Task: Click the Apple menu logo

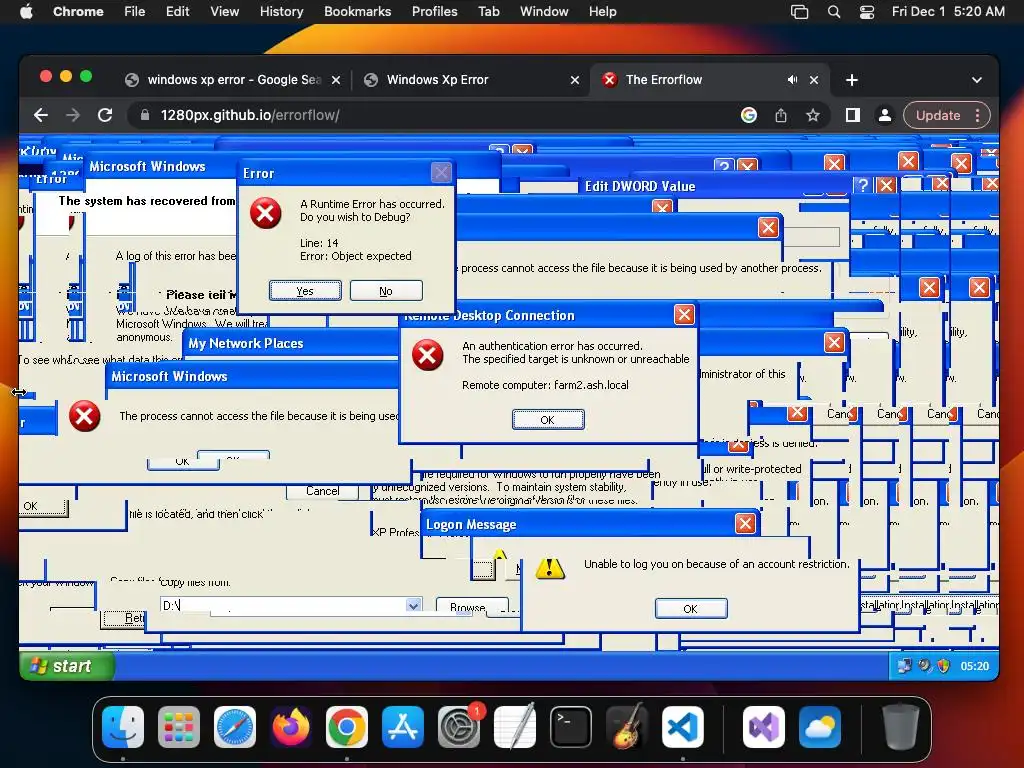Action: click(26, 12)
